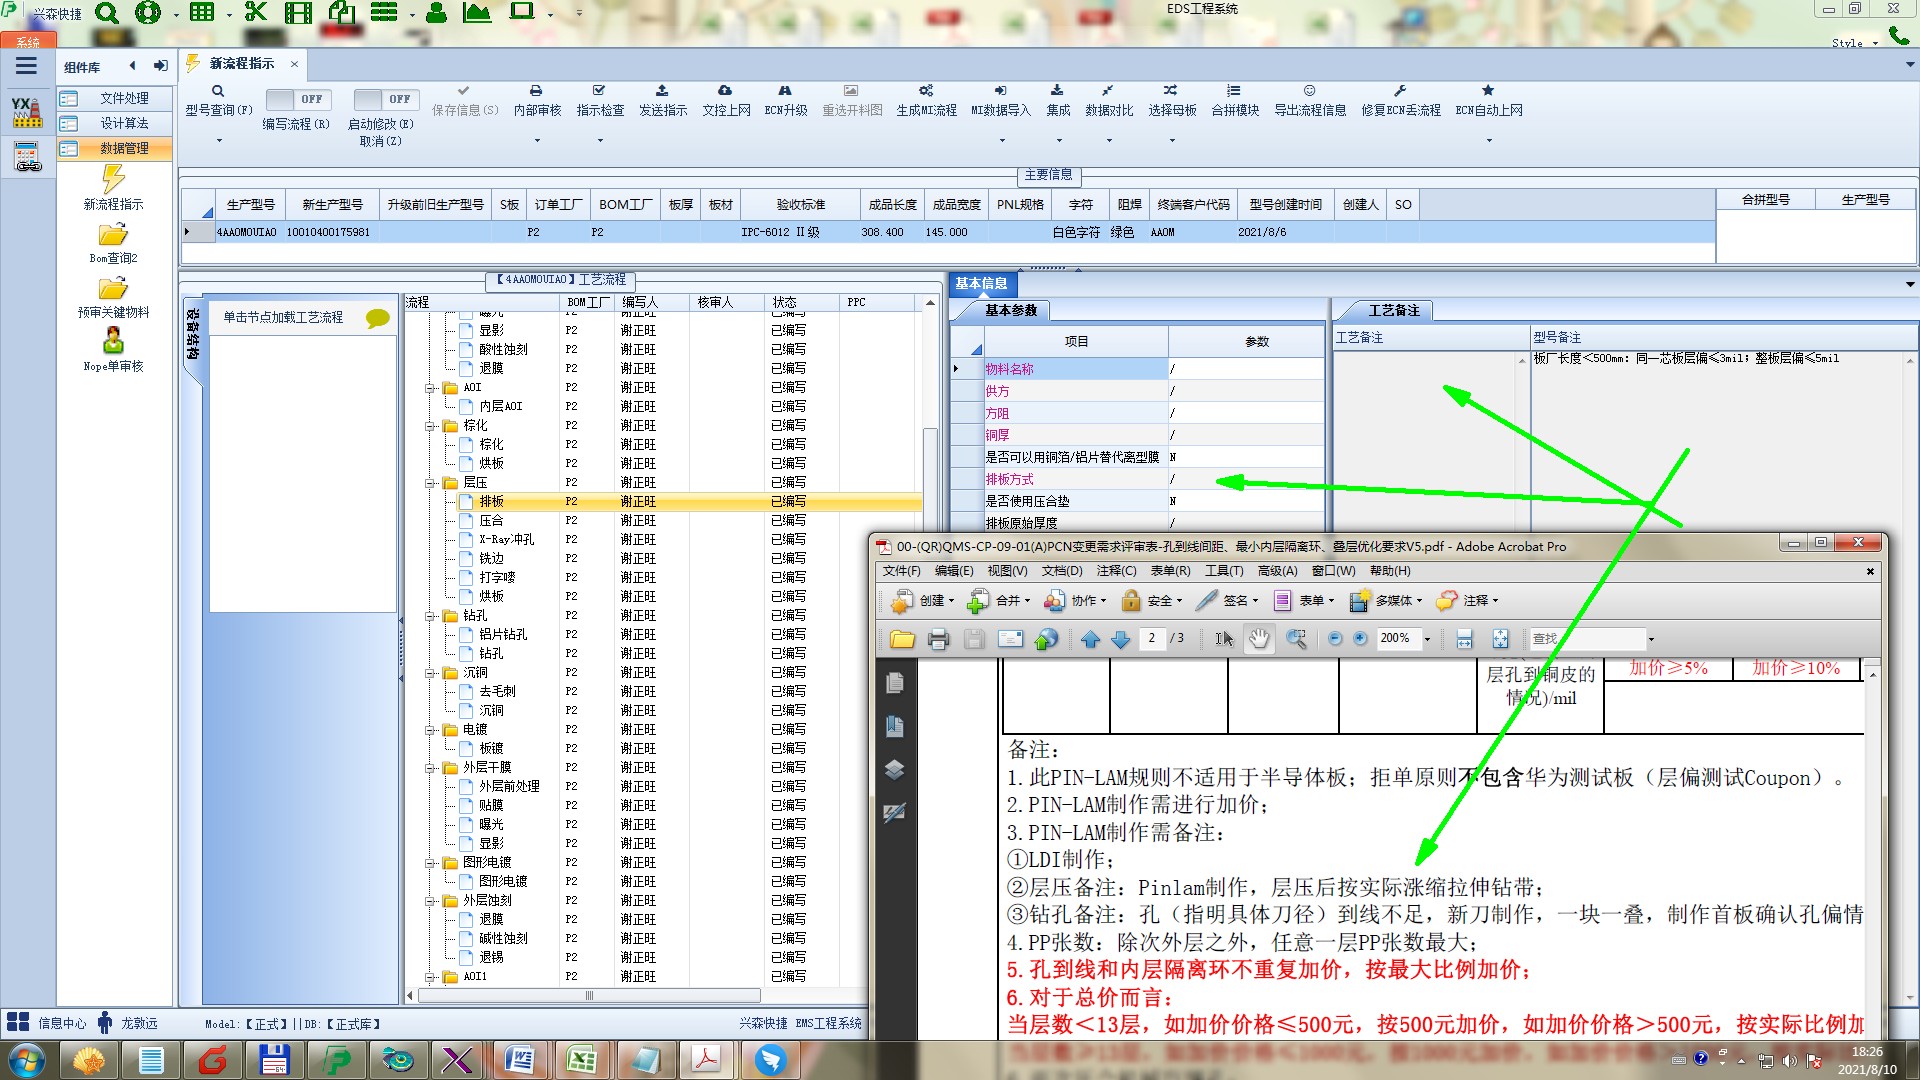
Task: Click the 型号查询 search icon
Action: 218,91
